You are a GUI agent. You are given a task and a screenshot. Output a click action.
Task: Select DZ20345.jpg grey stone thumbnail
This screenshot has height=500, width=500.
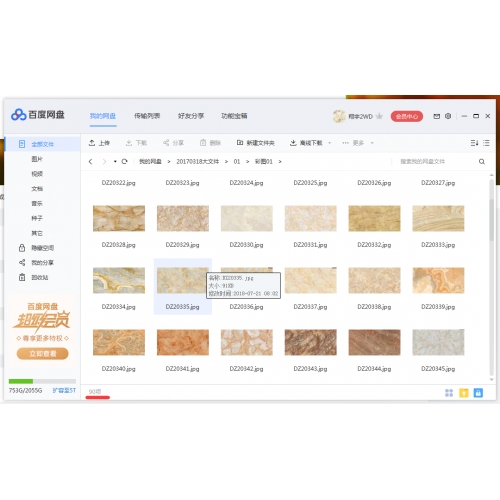point(438,342)
